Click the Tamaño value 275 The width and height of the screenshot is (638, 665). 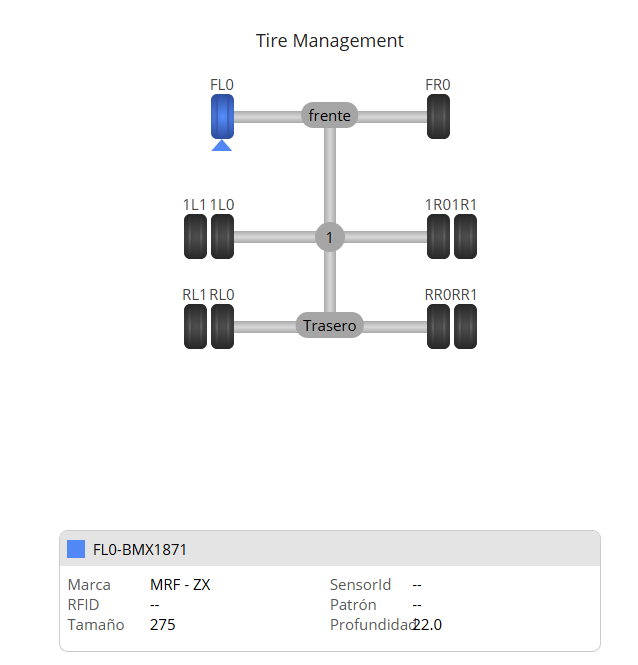pyautogui.click(x=162, y=625)
